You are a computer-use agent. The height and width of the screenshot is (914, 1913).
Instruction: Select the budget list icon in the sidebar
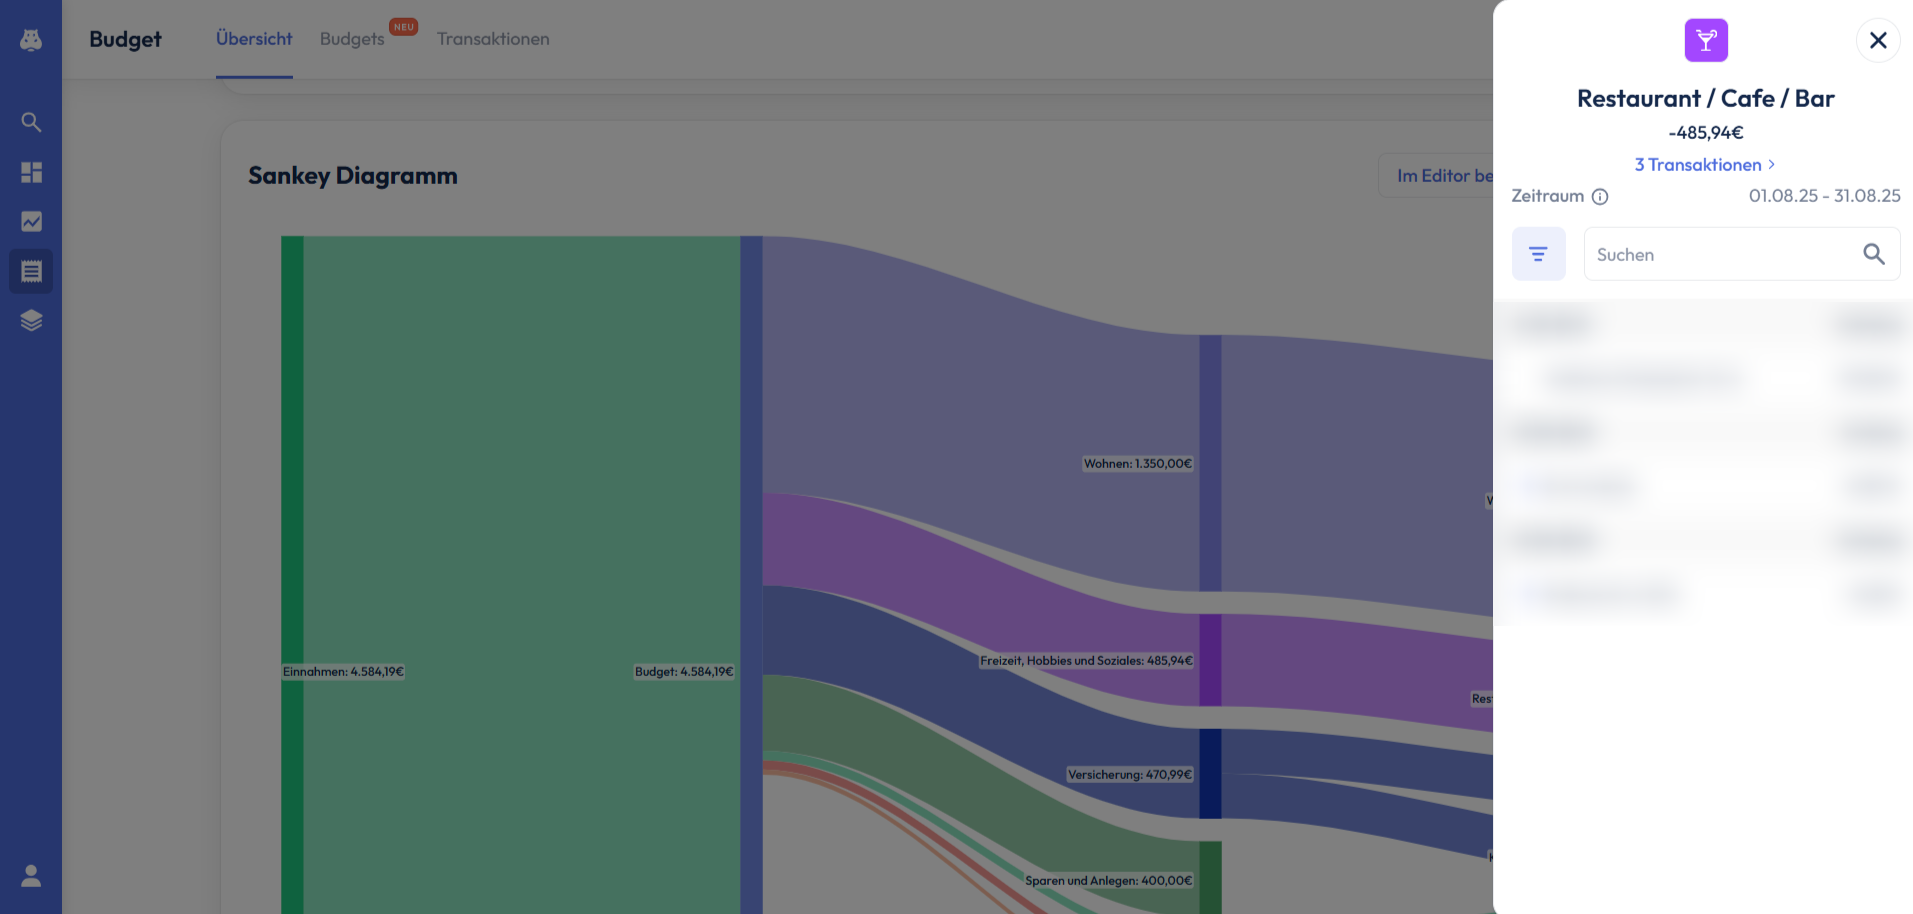(31, 271)
